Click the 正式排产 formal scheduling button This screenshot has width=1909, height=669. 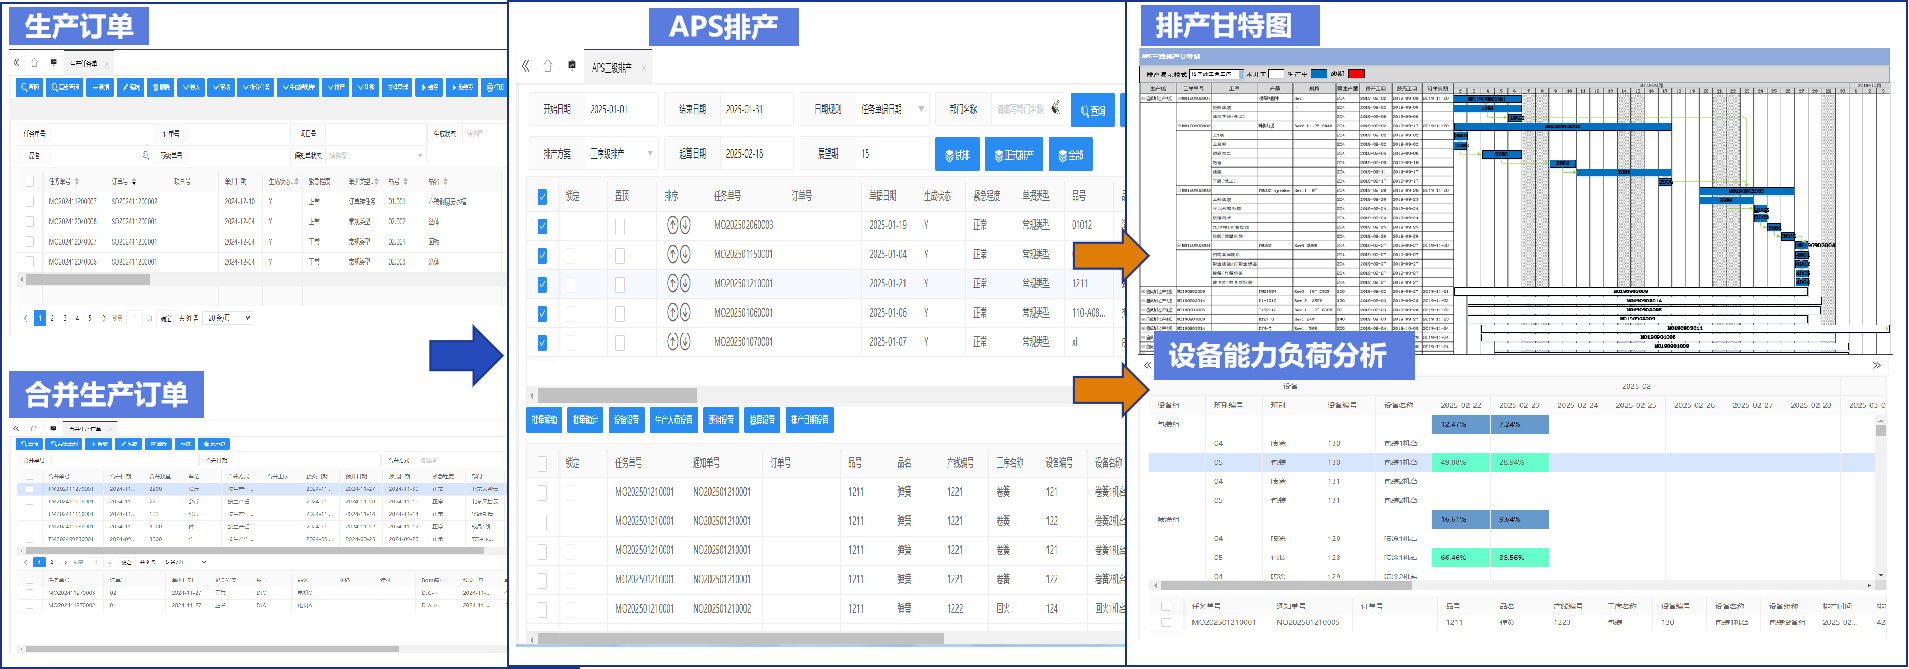(x=1014, y=155)
